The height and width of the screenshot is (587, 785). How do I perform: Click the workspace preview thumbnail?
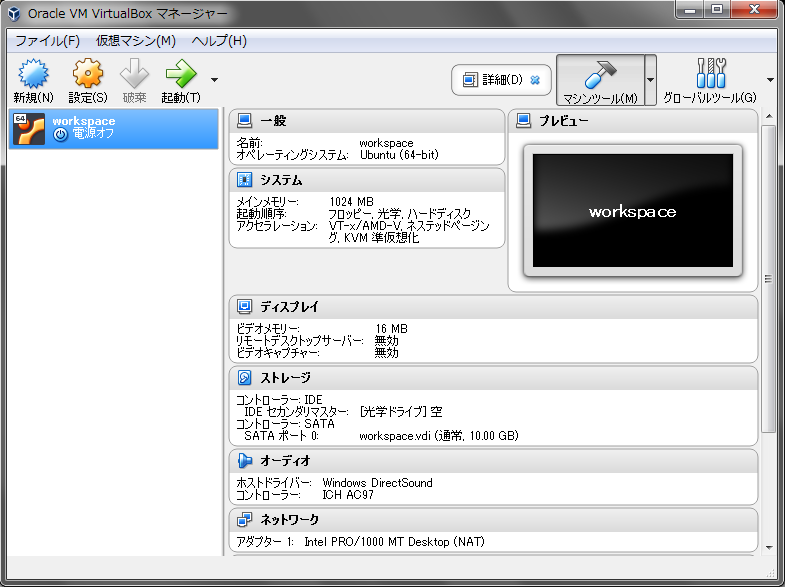(x=633, y=211)
